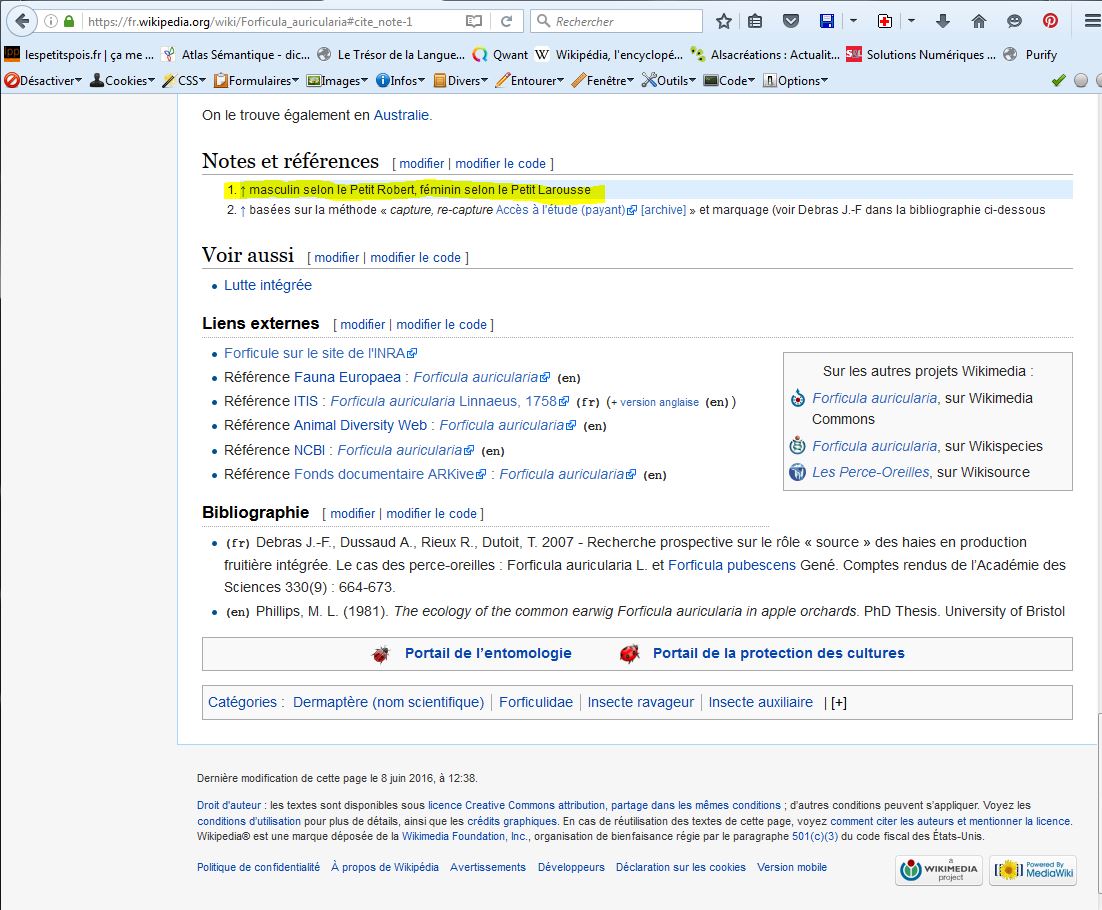
Task: Reload the page with the refresh icon
Action: [507, 21]
